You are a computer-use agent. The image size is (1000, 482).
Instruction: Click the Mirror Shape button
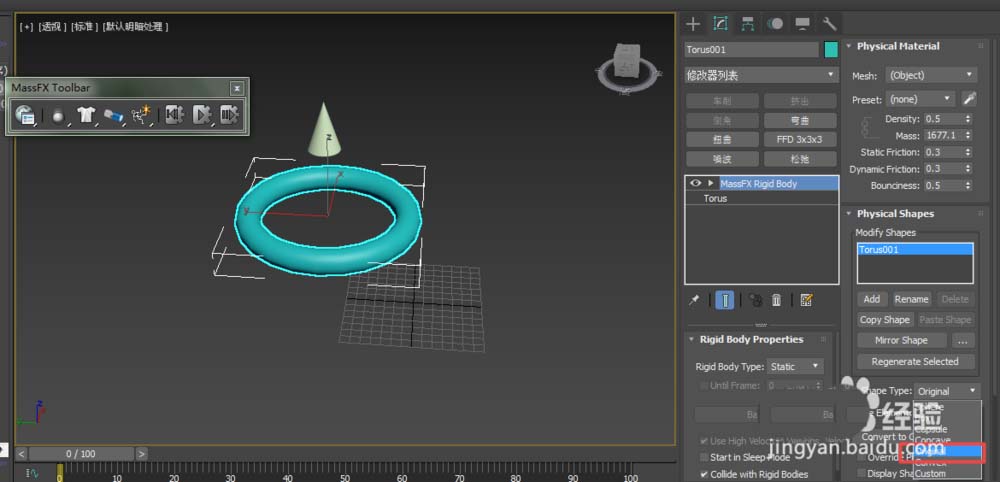pyautogui.click(x=901, y=340)
